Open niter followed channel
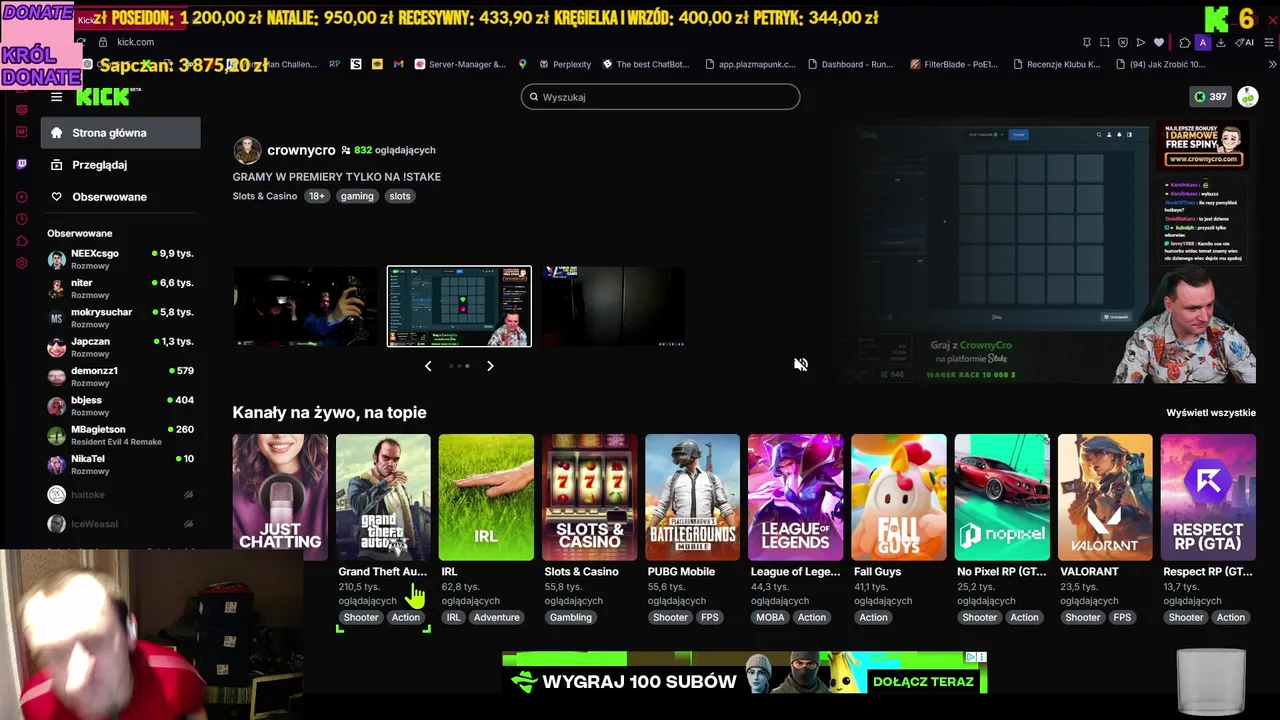The width and height of the screenshot is (1280, 720). (120, 289)
